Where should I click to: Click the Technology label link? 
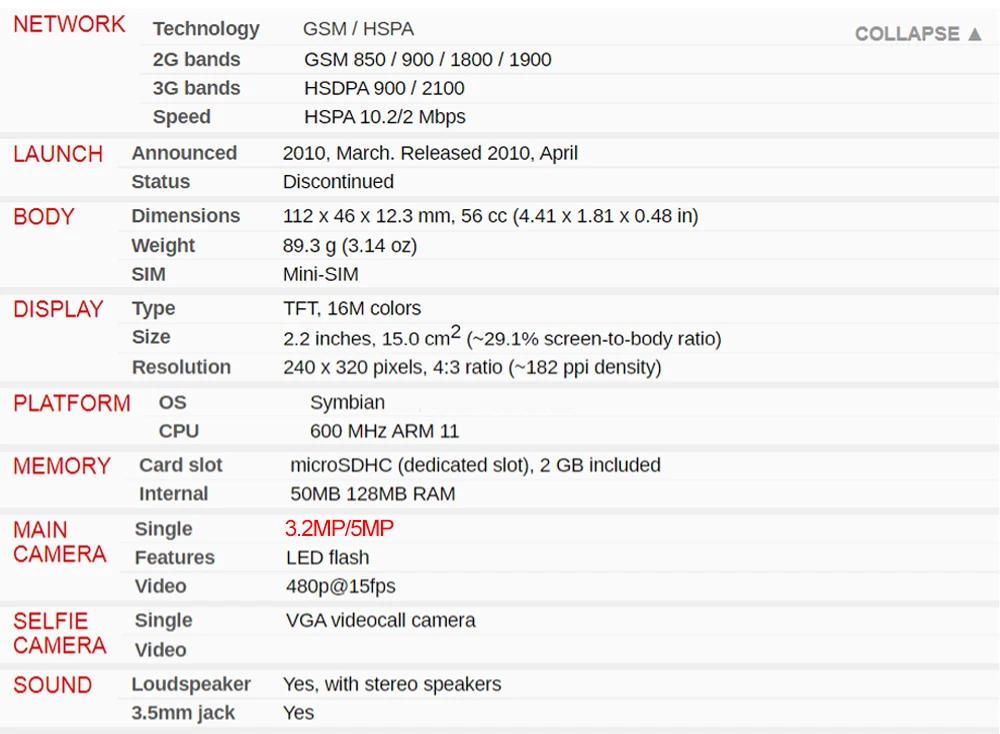206,29
